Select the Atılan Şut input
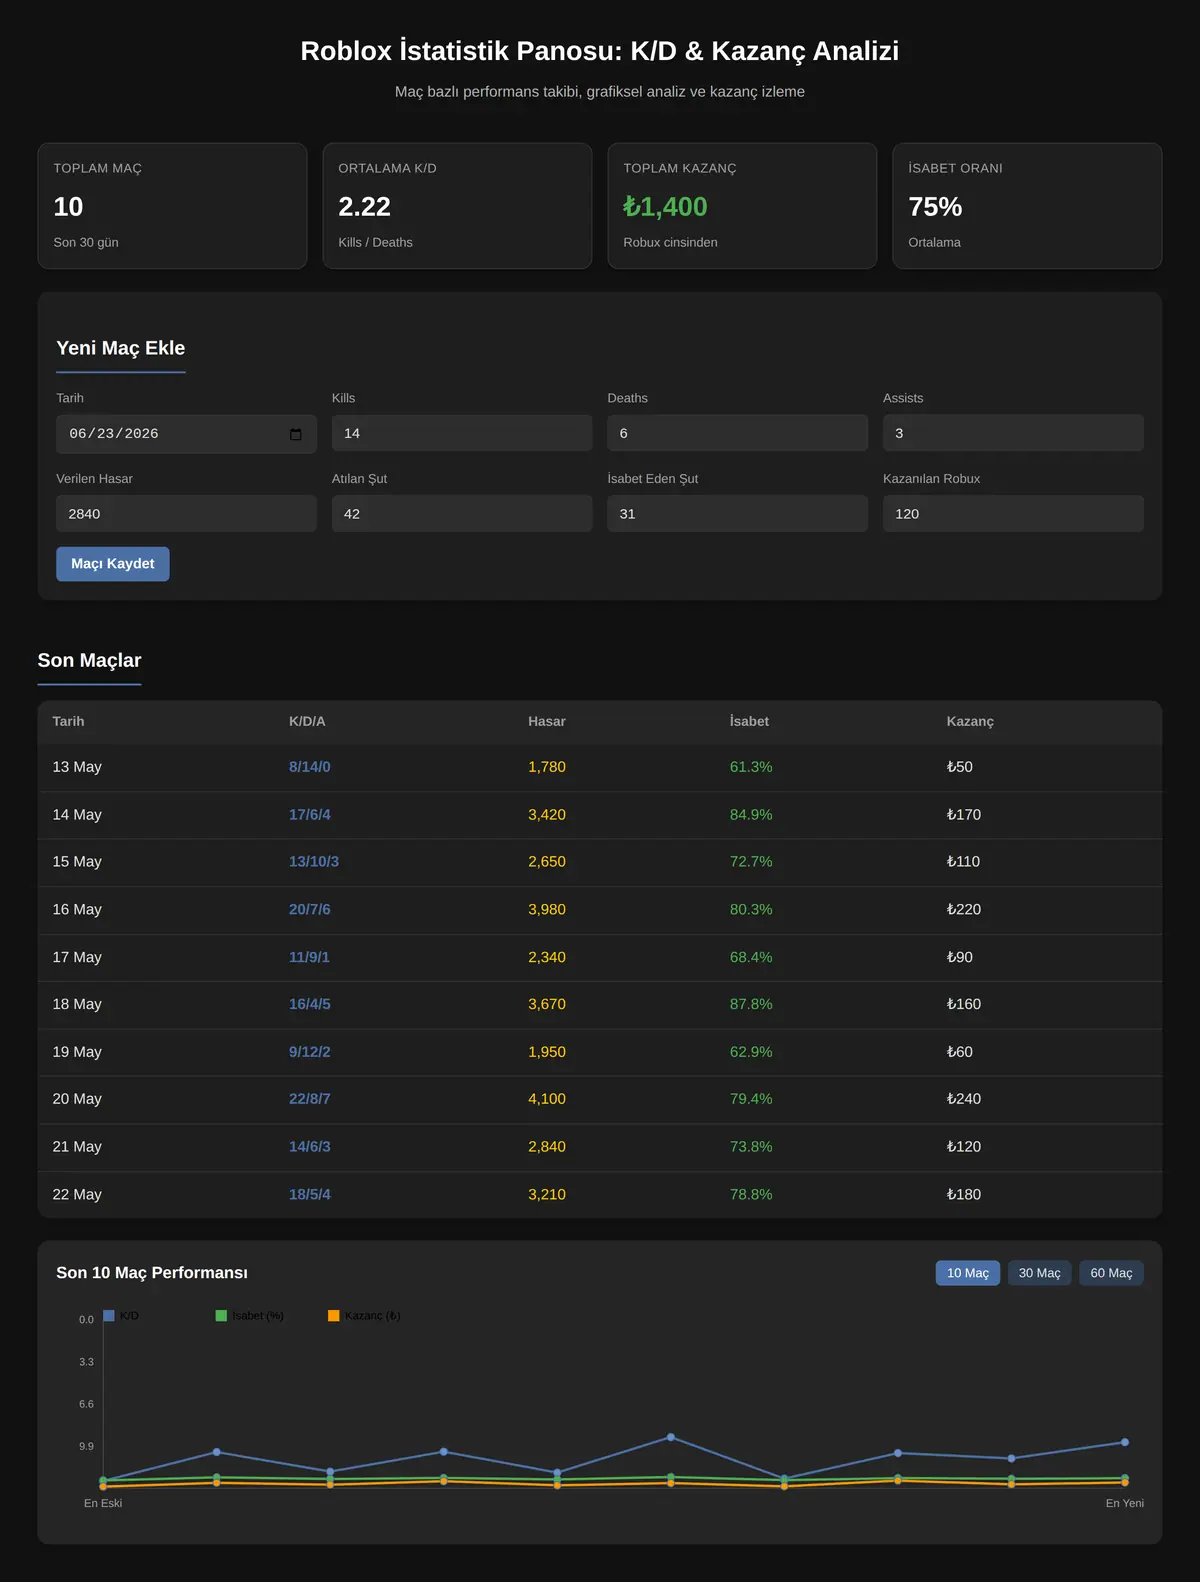Viewport: 1200px width, 1582px height. [x=462, y=514]
